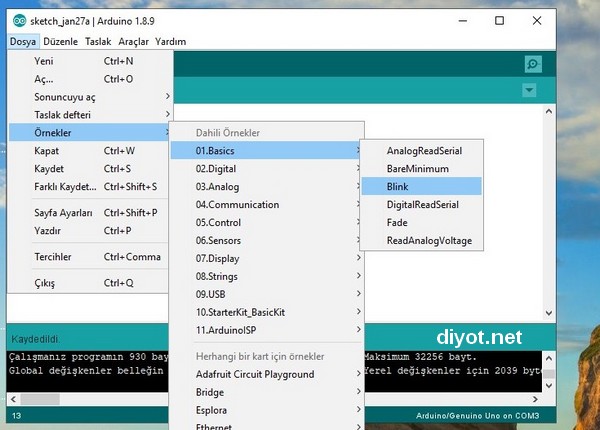Expand the 08.Strings examples submenu
Image resolution: width=600 pixels, height=430 pixels.
(x=267, y=277)
